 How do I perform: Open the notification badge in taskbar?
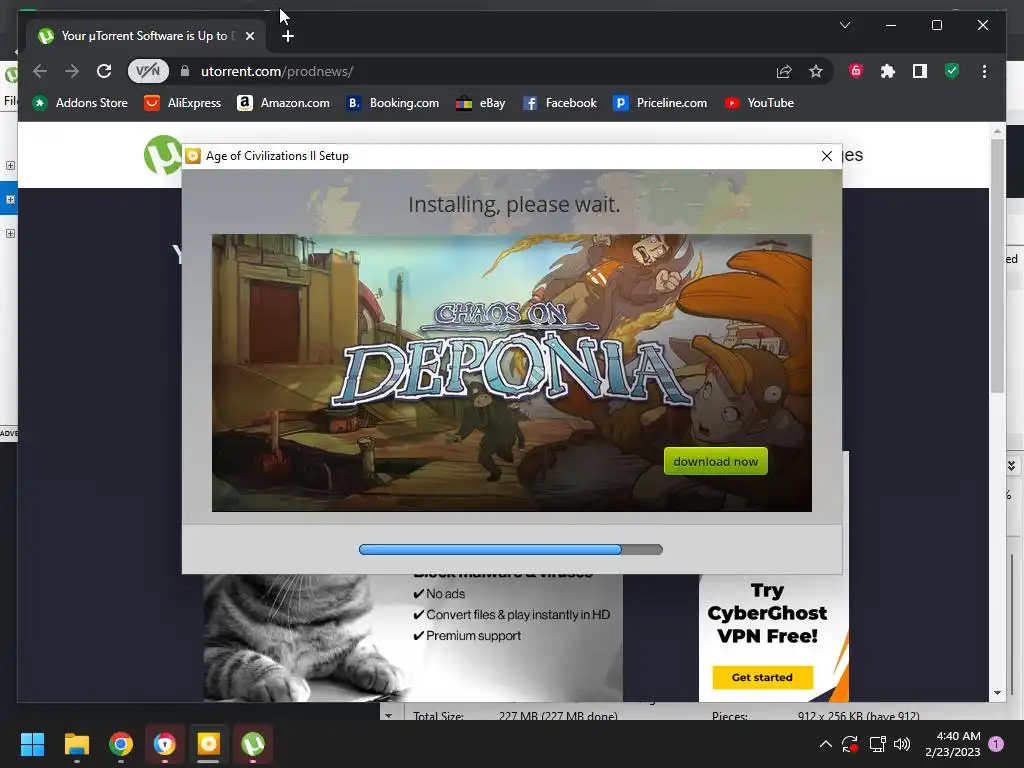pyautogui.click(x=996, y=744)
